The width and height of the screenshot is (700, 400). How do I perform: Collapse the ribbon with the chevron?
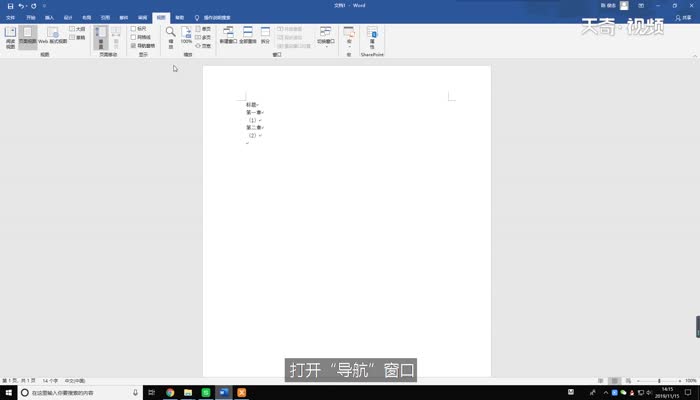point(695,55)
